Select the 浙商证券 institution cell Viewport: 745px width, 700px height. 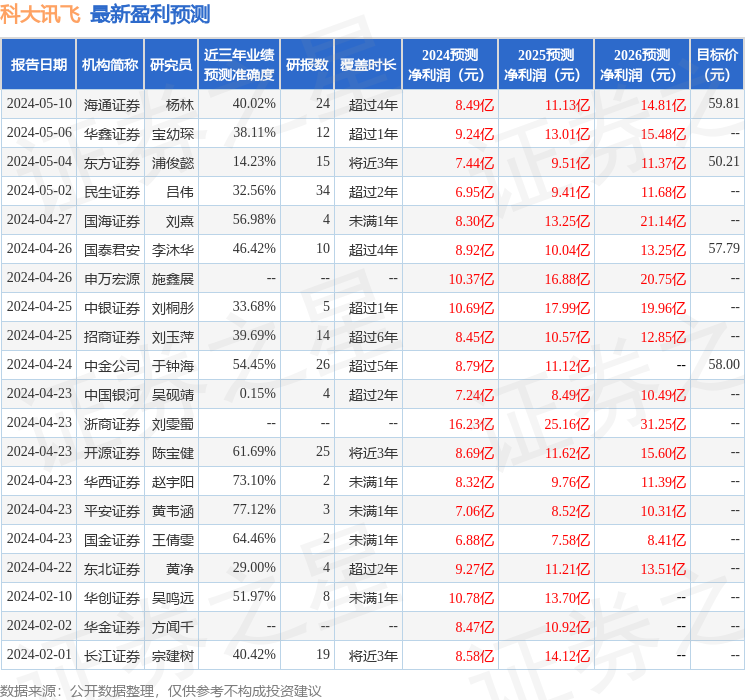tap(112, 423)
